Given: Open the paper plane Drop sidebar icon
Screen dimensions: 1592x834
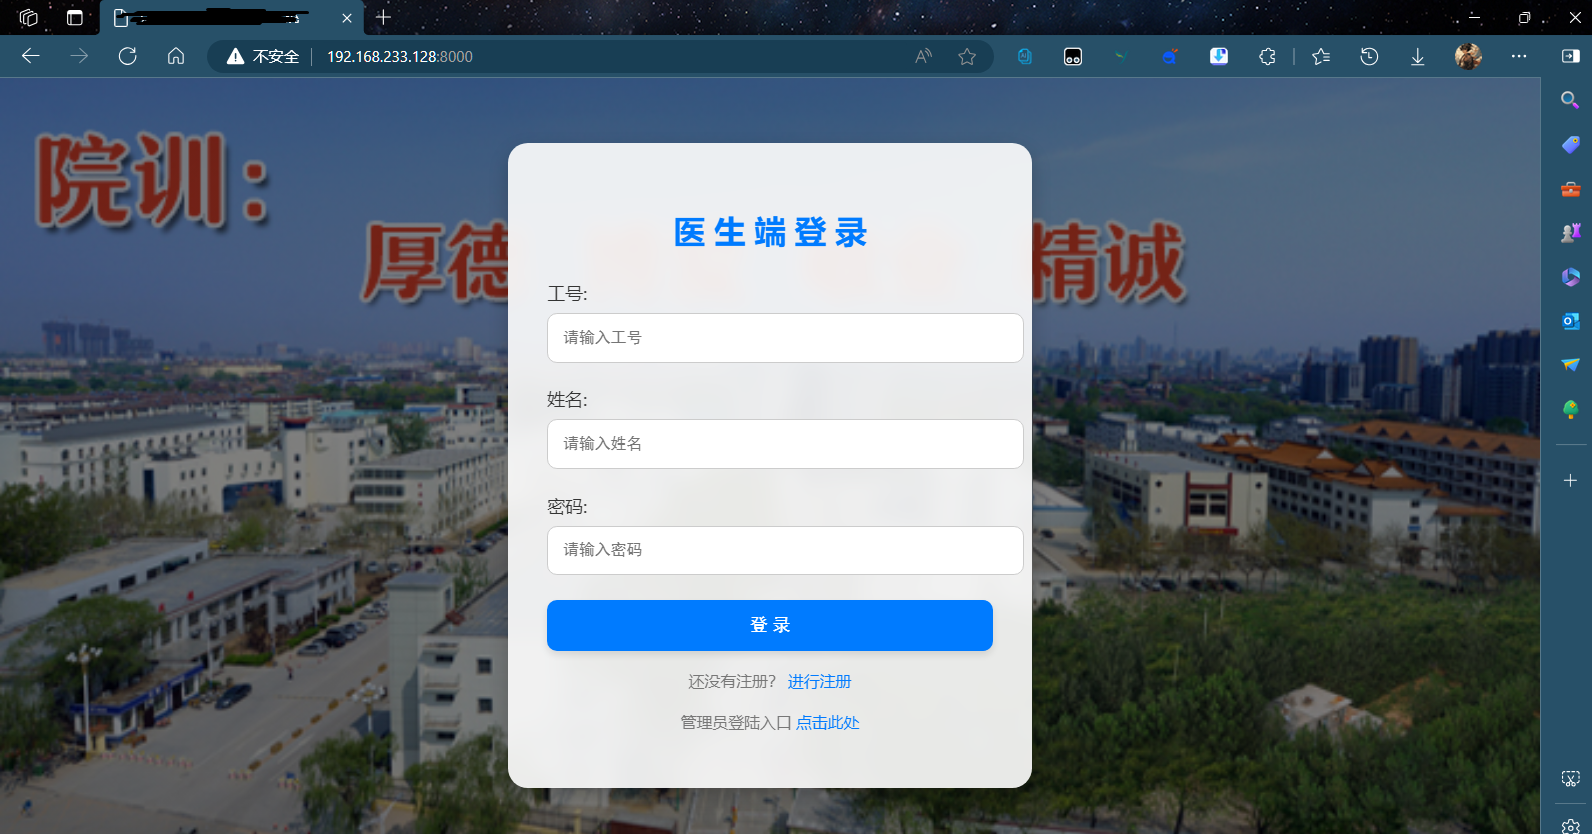Looking at the screenshot, I should (1570, 365).
